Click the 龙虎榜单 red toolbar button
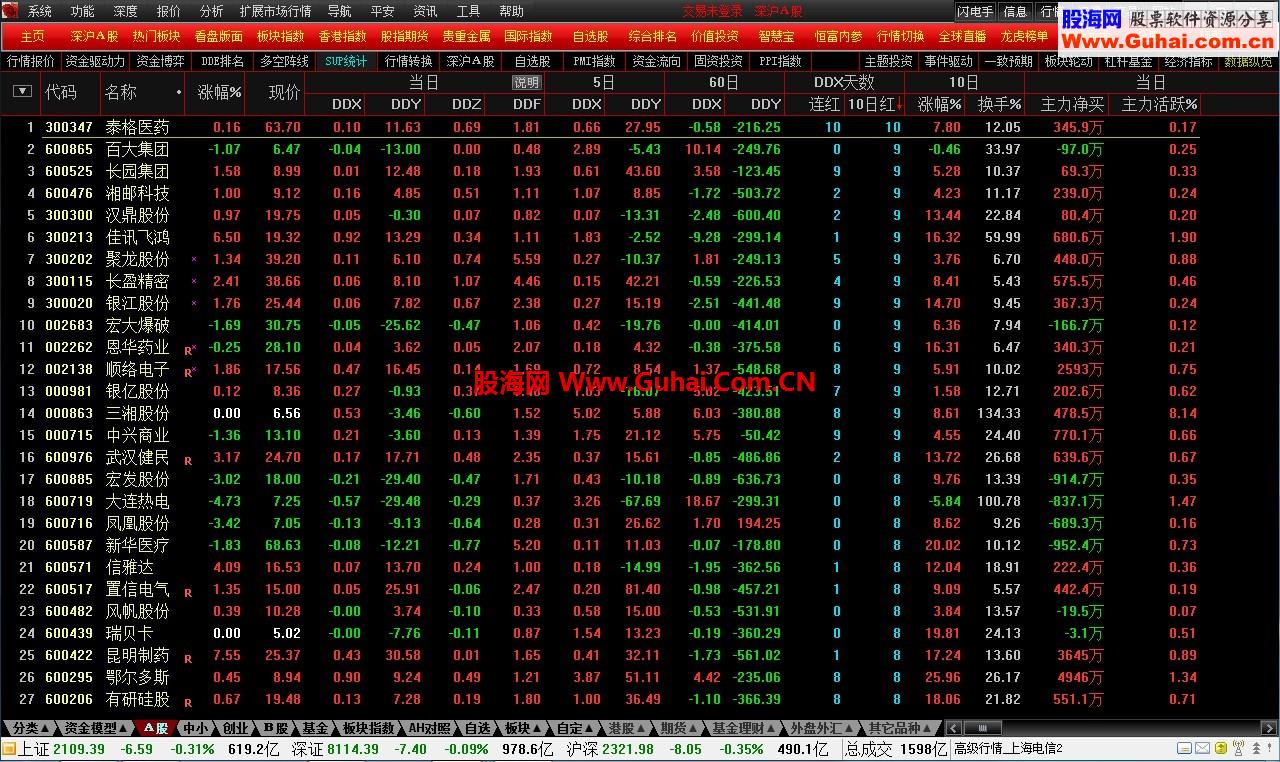Viewport: 1280px width, 762px height. point(1025,35)
